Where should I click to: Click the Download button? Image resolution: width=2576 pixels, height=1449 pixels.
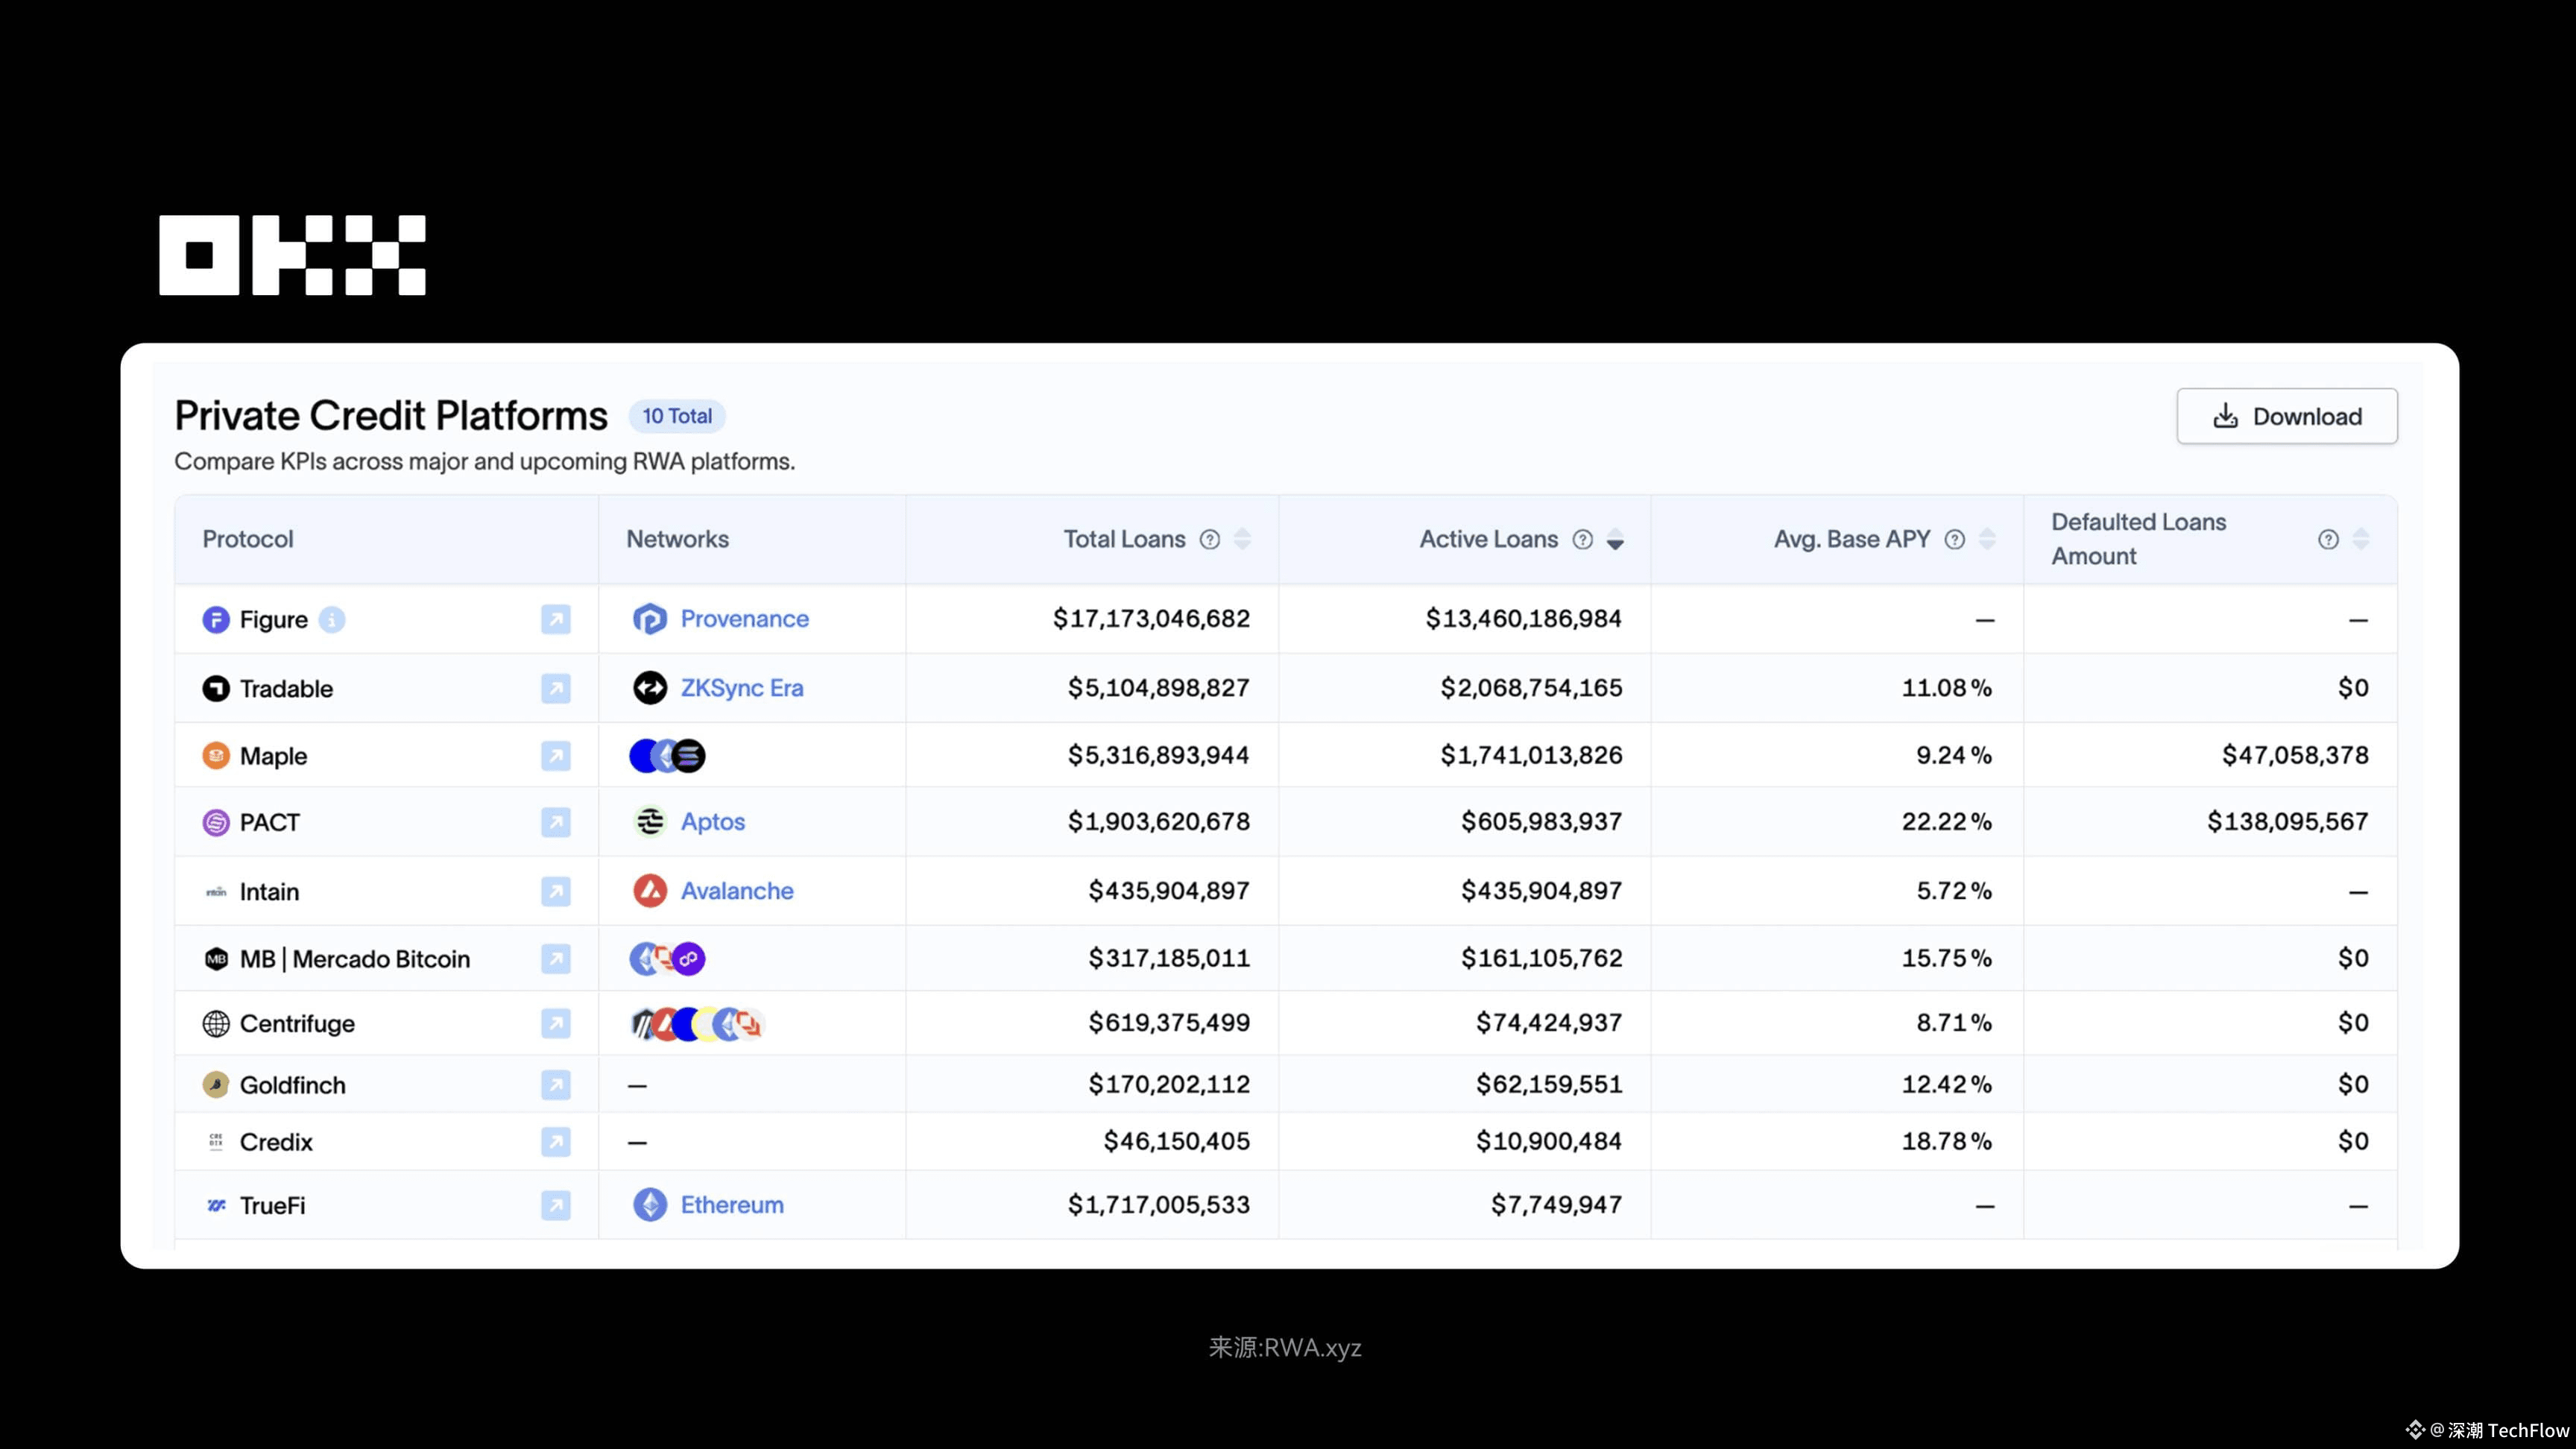click(2286, 416)
